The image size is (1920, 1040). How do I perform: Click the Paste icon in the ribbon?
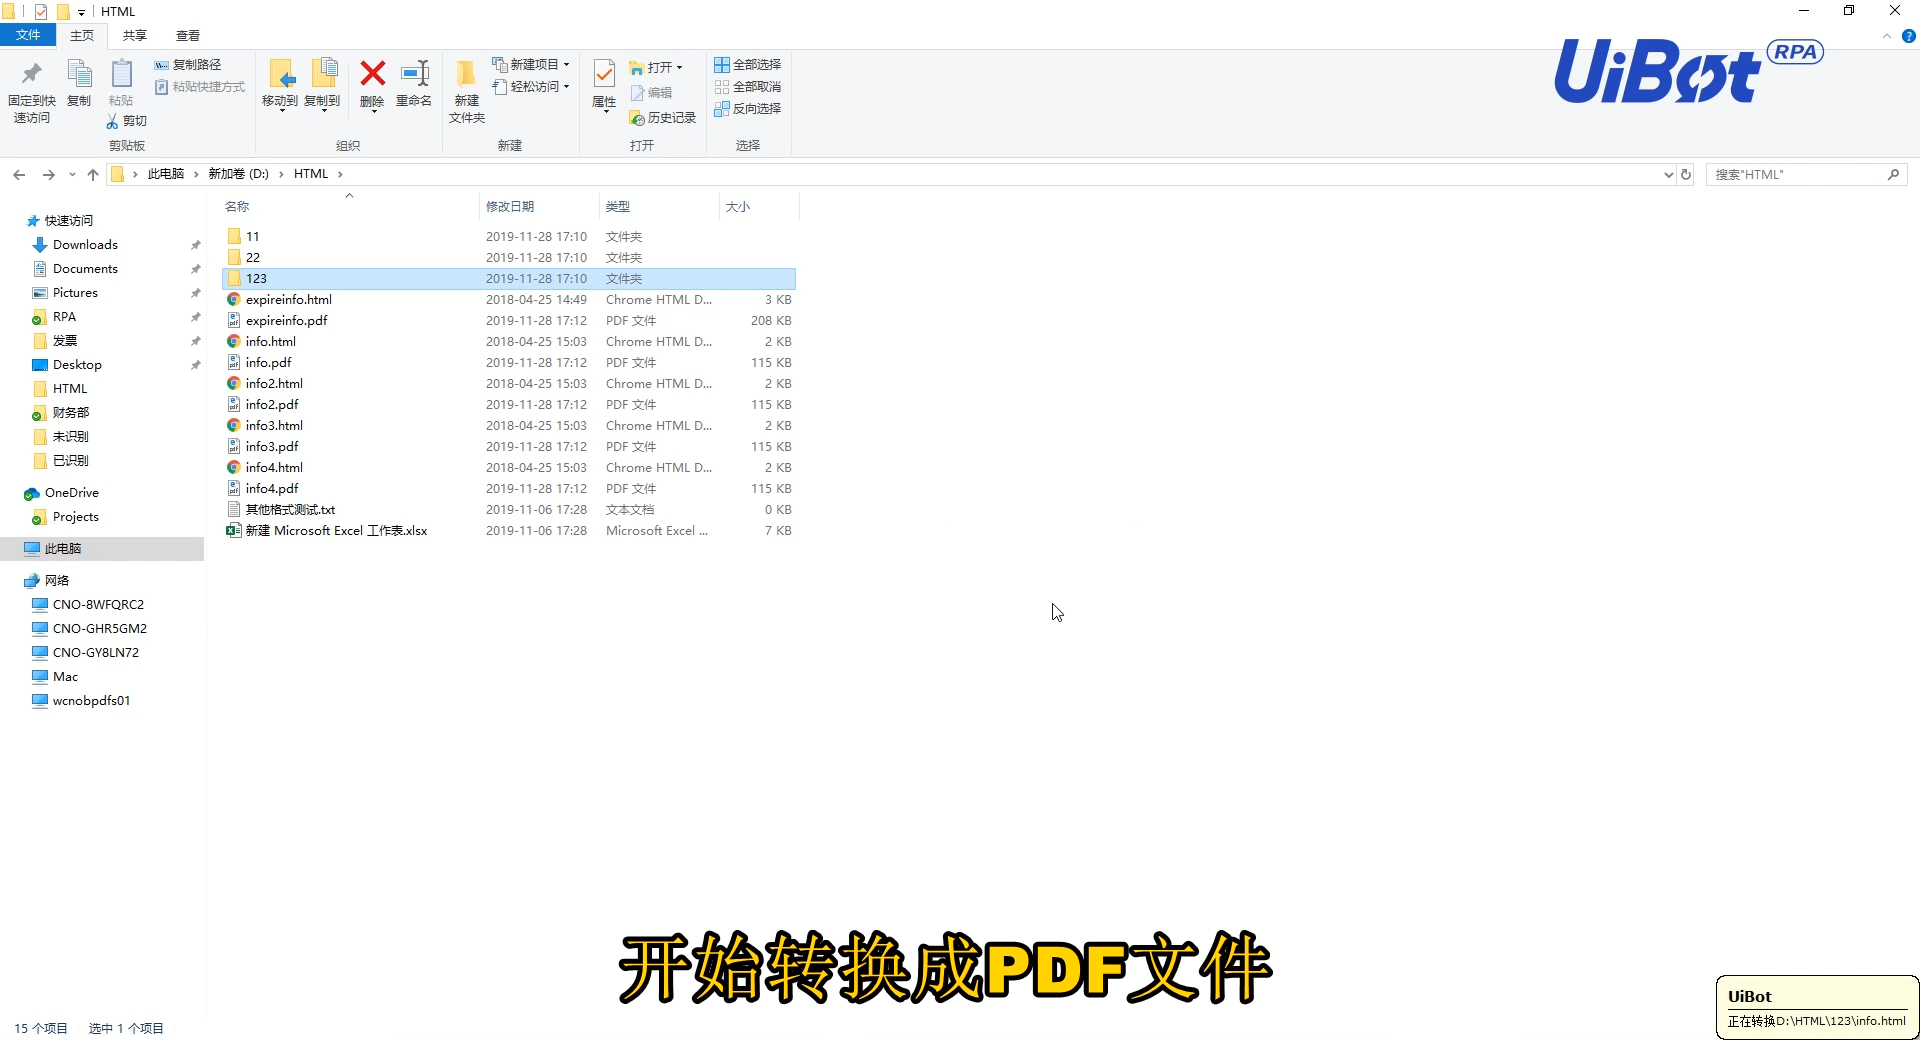121,74
